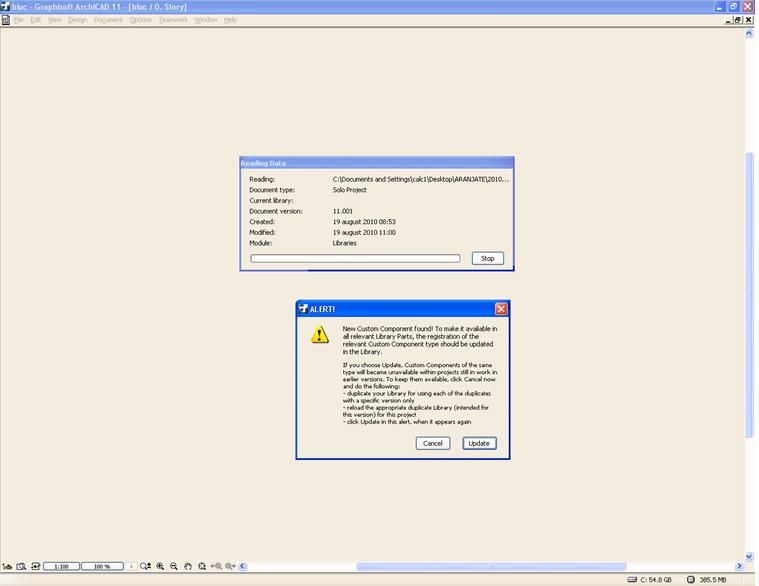Viewport: 759px width, 586px height.
Task: Click the vertical scrollbar thumb
Action: click(x=749, y=295)
